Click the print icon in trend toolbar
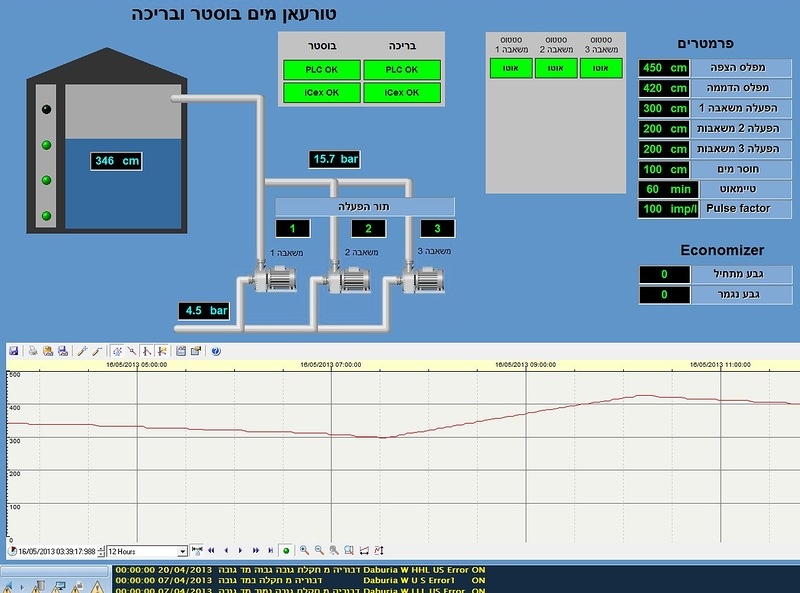The width and height of the screenshot is (800, 593). [33, 351]
